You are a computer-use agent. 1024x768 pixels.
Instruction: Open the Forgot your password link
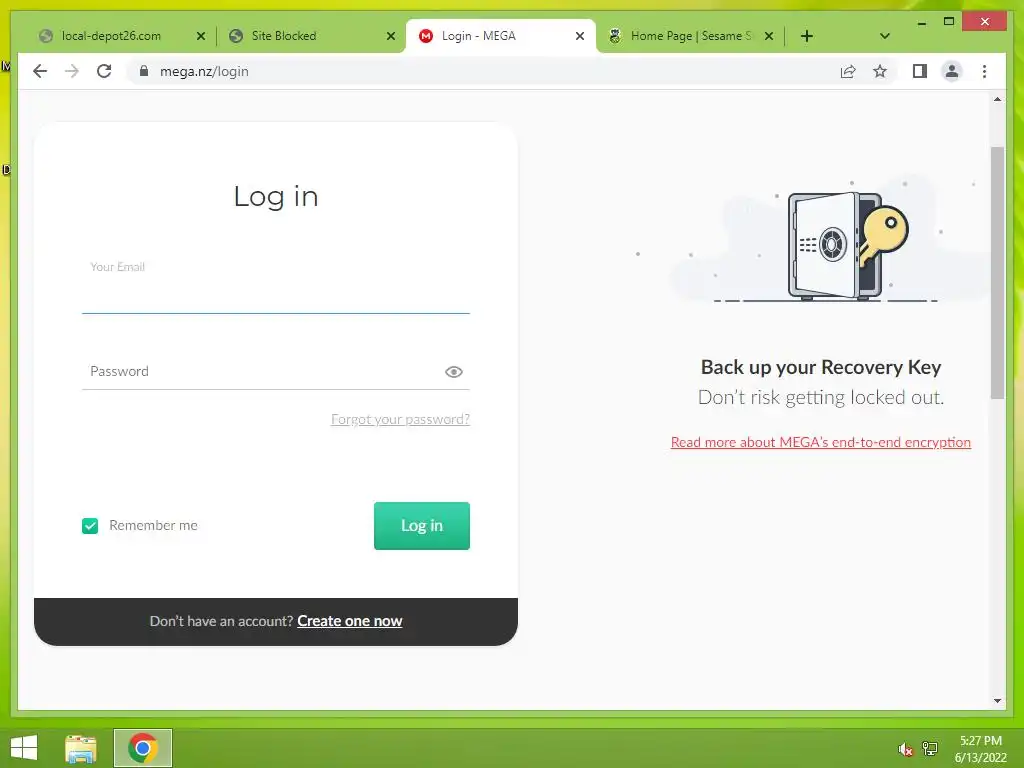pyautogui.click(x=400, y=419)
